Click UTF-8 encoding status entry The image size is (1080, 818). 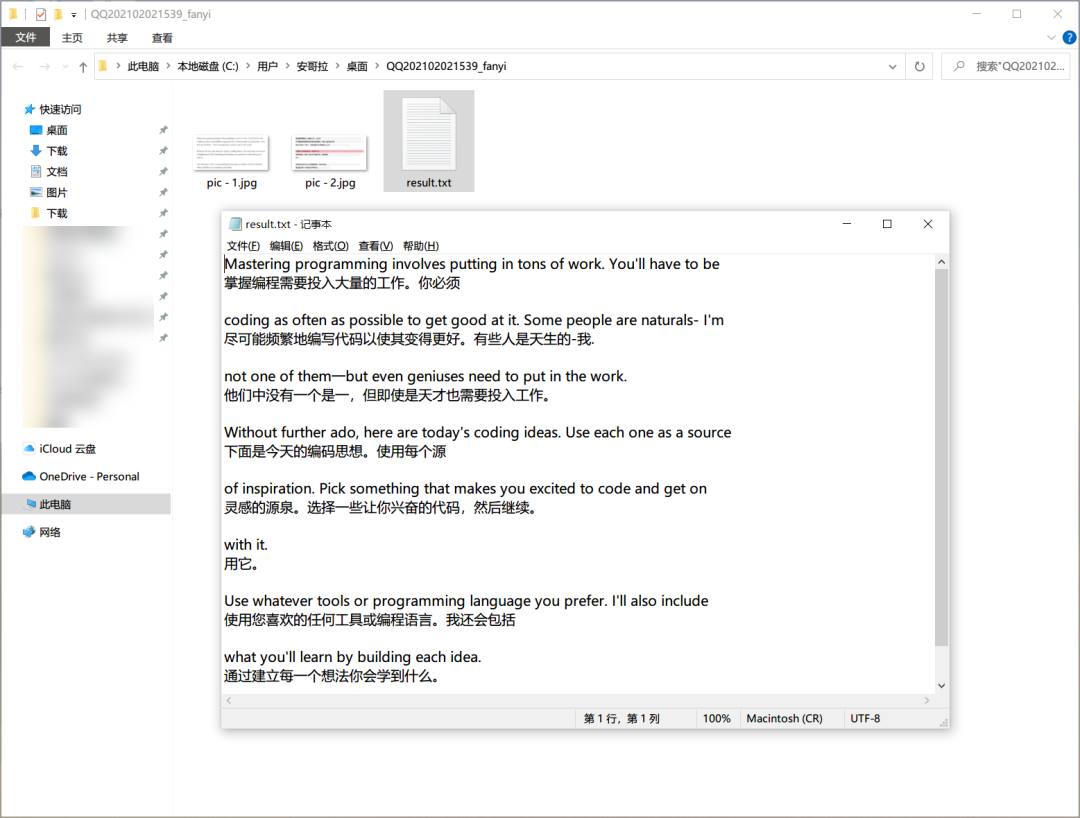pyautogui.click(x=865, y=718)
